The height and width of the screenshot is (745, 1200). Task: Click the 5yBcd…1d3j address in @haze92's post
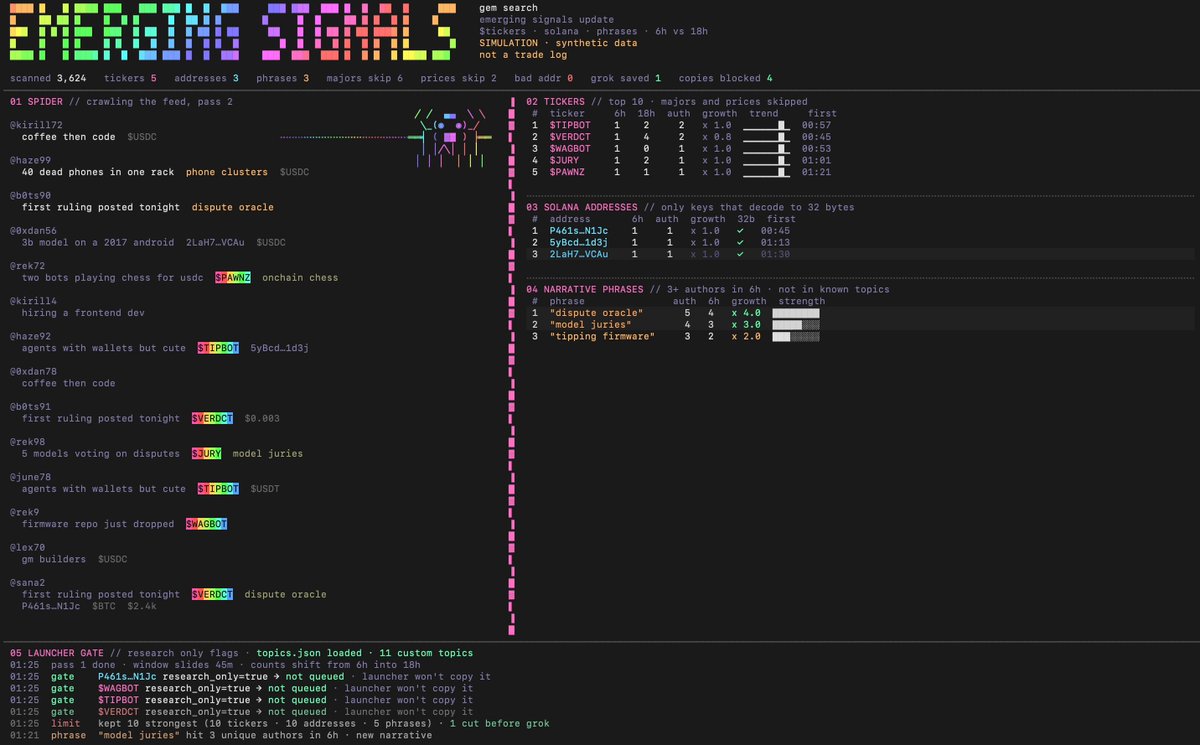[280, 348]
